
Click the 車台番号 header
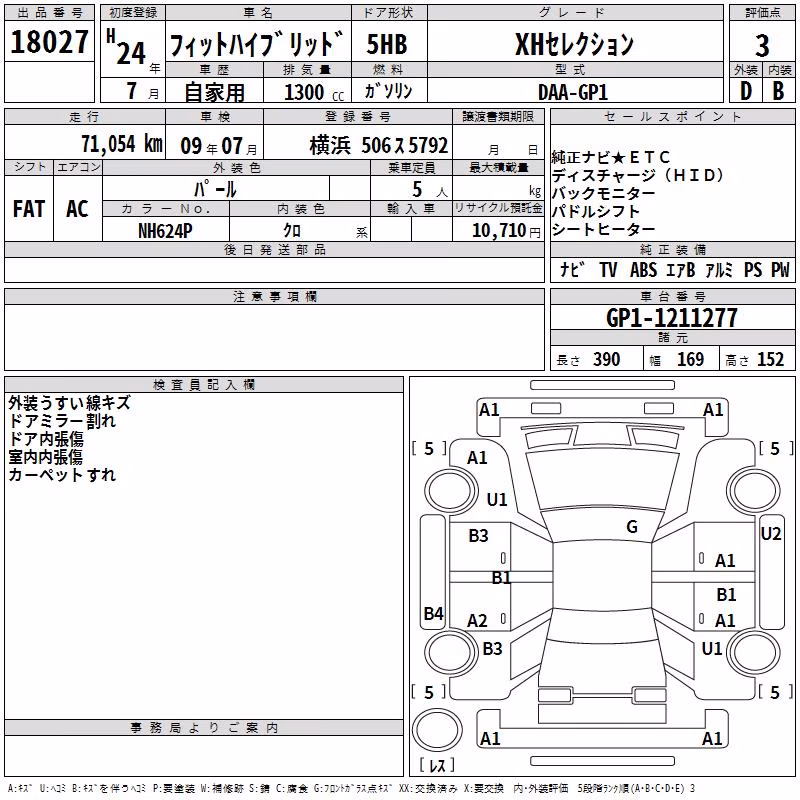tap(672, 296)
